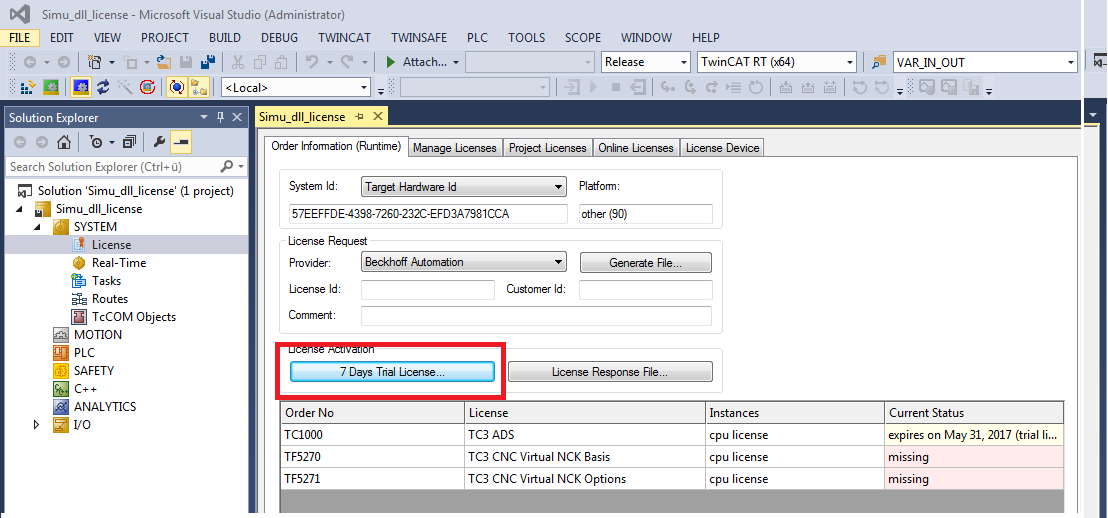
Task: Click the pin icon on the Simu_dll_license tab
Action: point(360,117)
